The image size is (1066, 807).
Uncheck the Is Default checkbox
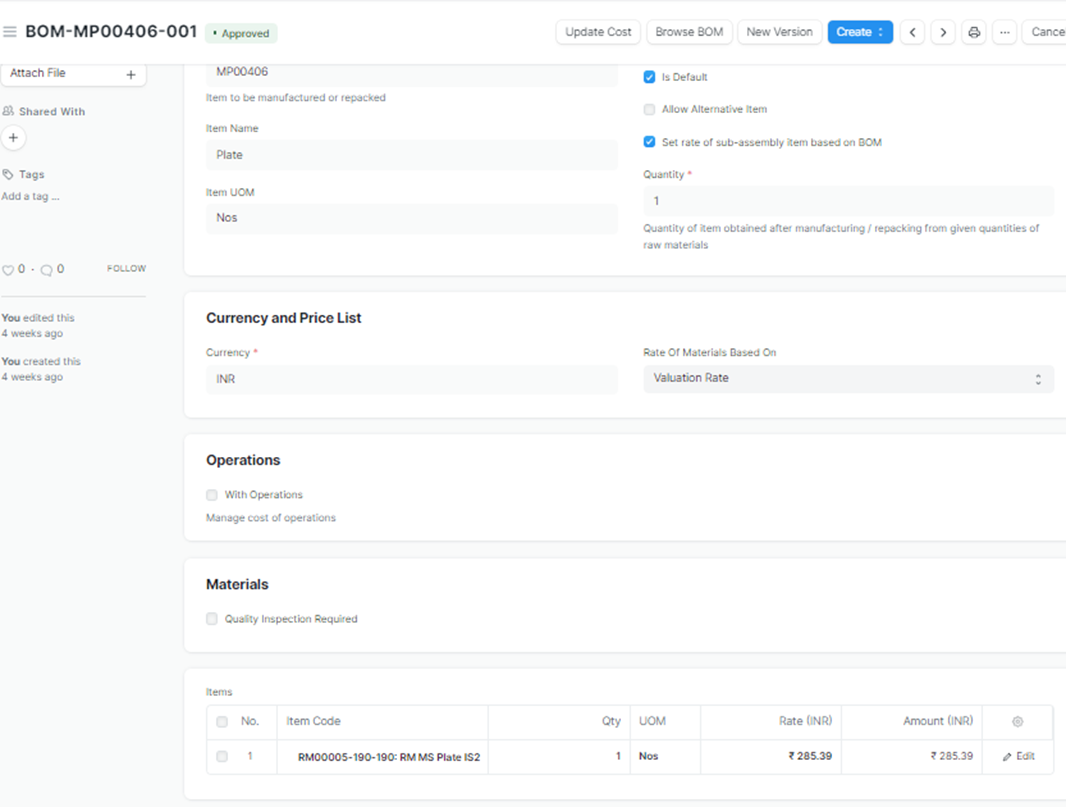tap(649, 77)
